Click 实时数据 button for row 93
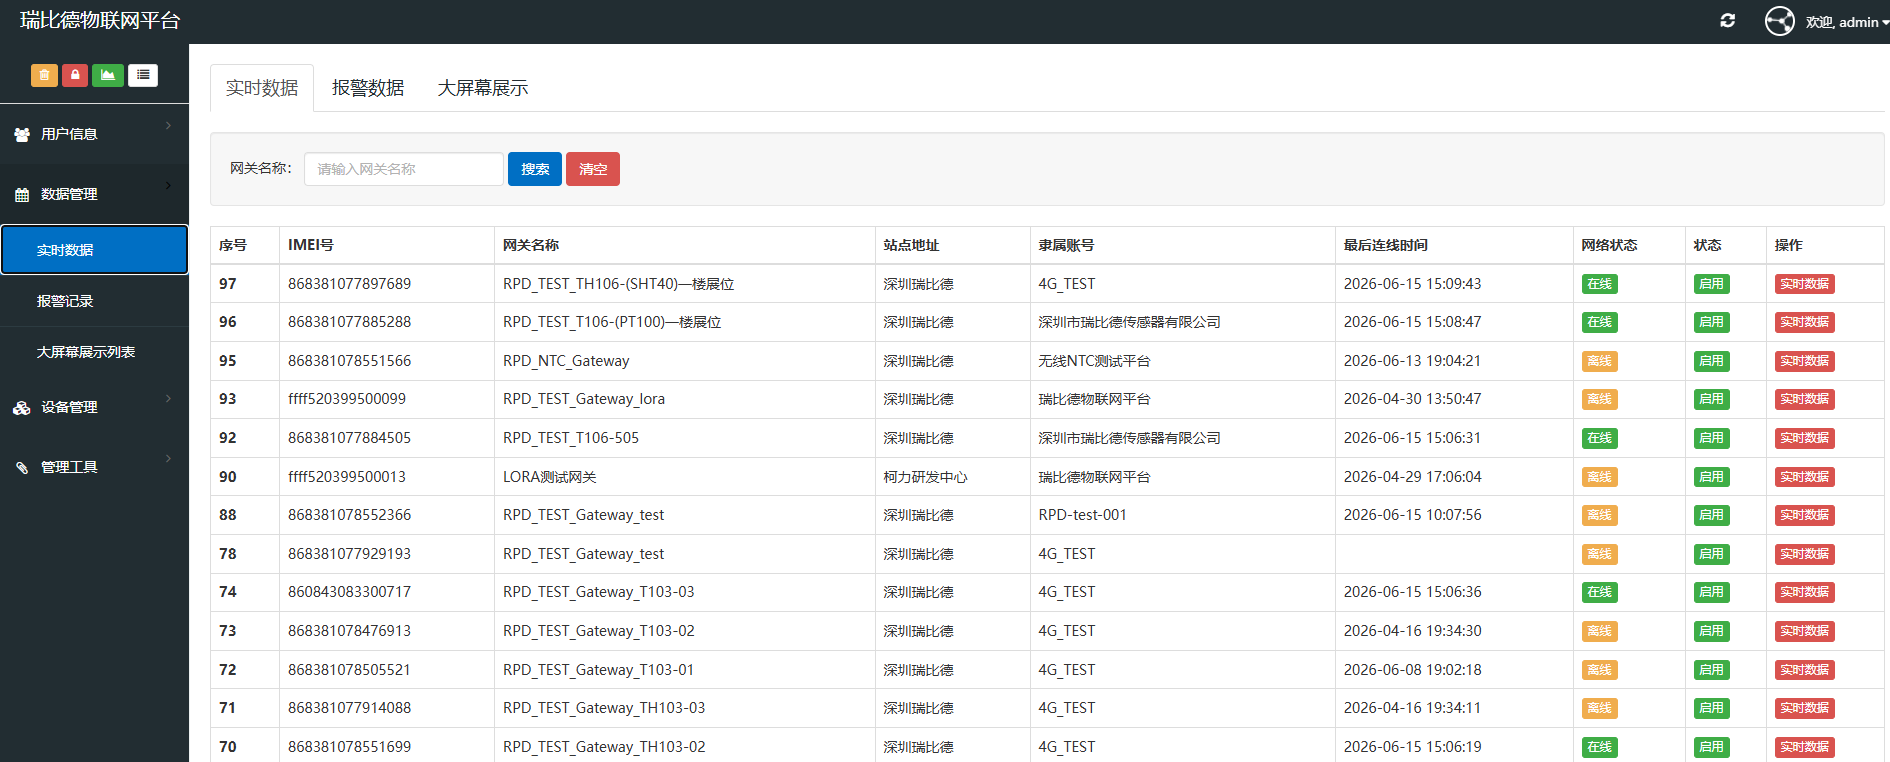The height and width of the screenshot is (762, 1890). [x=1804, y=399]
